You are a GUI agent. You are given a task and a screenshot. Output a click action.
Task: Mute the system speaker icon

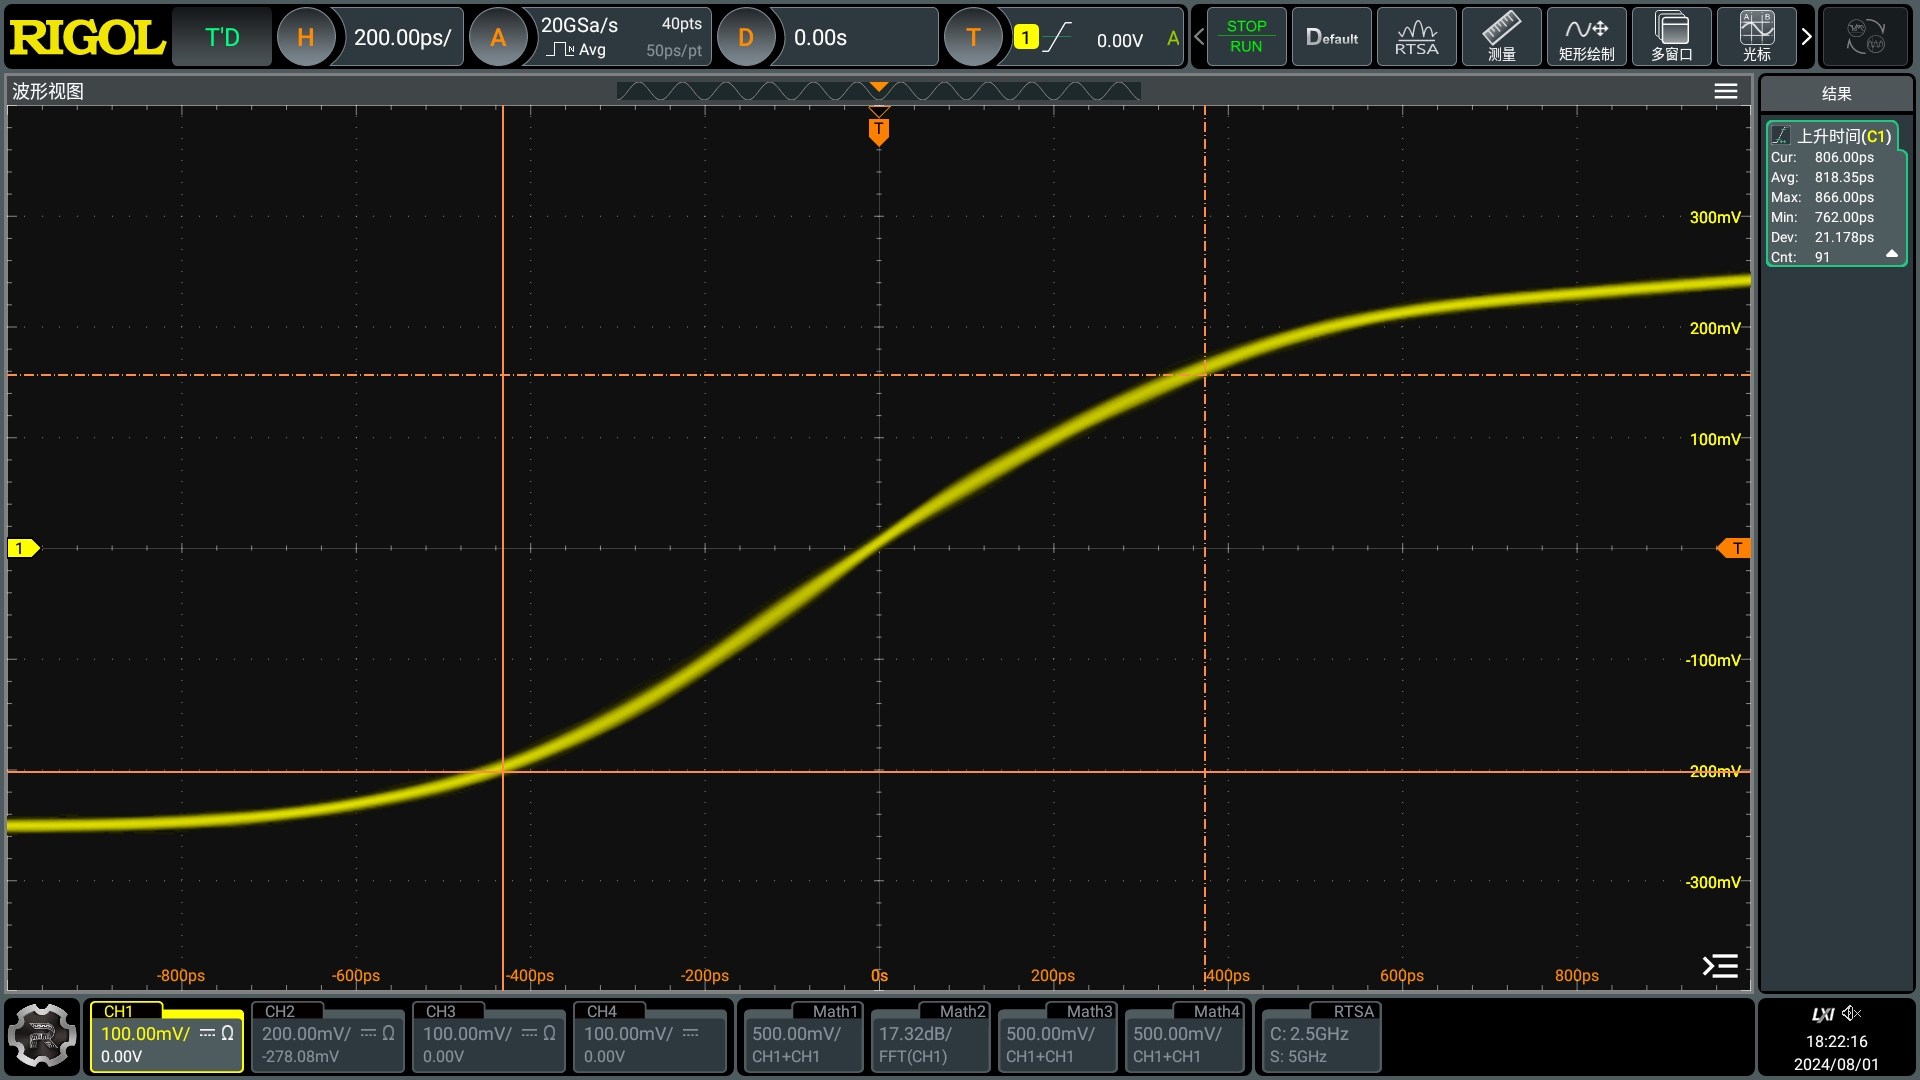pyautogui.click(x=1854, y=1013)
